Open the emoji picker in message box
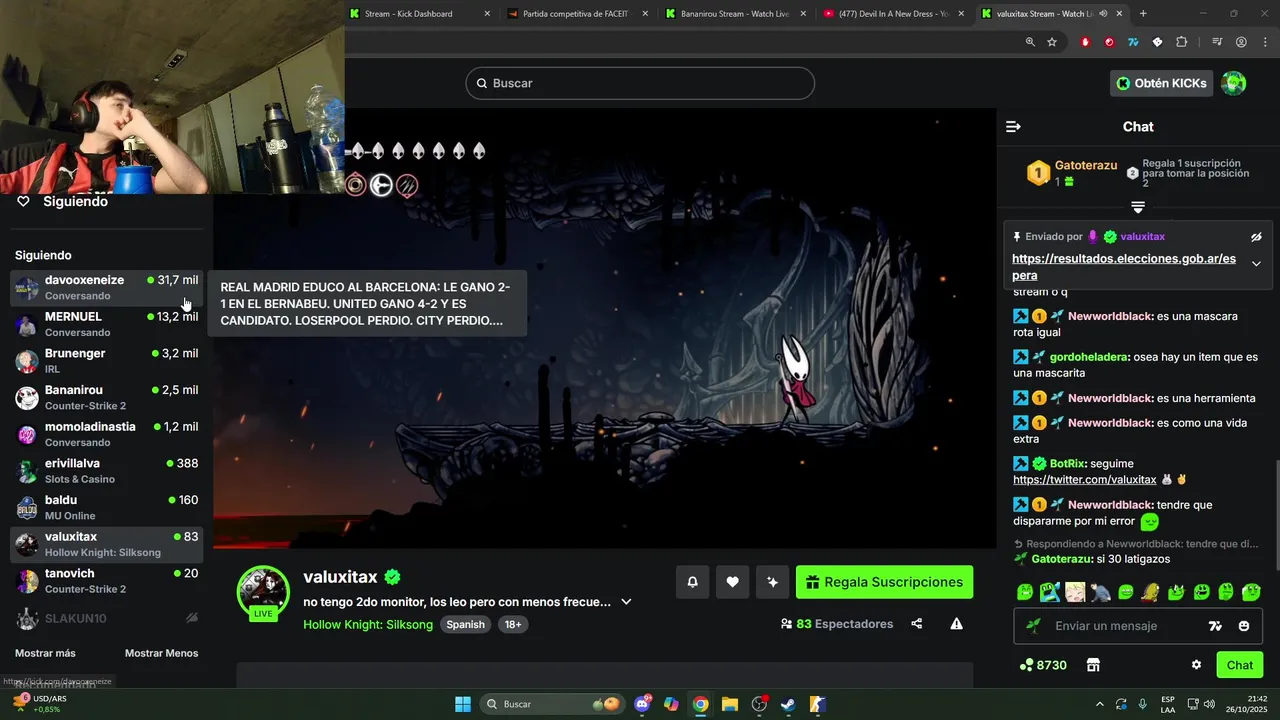The width and height of the screenshot is (1280, 720). (1244, 626)
